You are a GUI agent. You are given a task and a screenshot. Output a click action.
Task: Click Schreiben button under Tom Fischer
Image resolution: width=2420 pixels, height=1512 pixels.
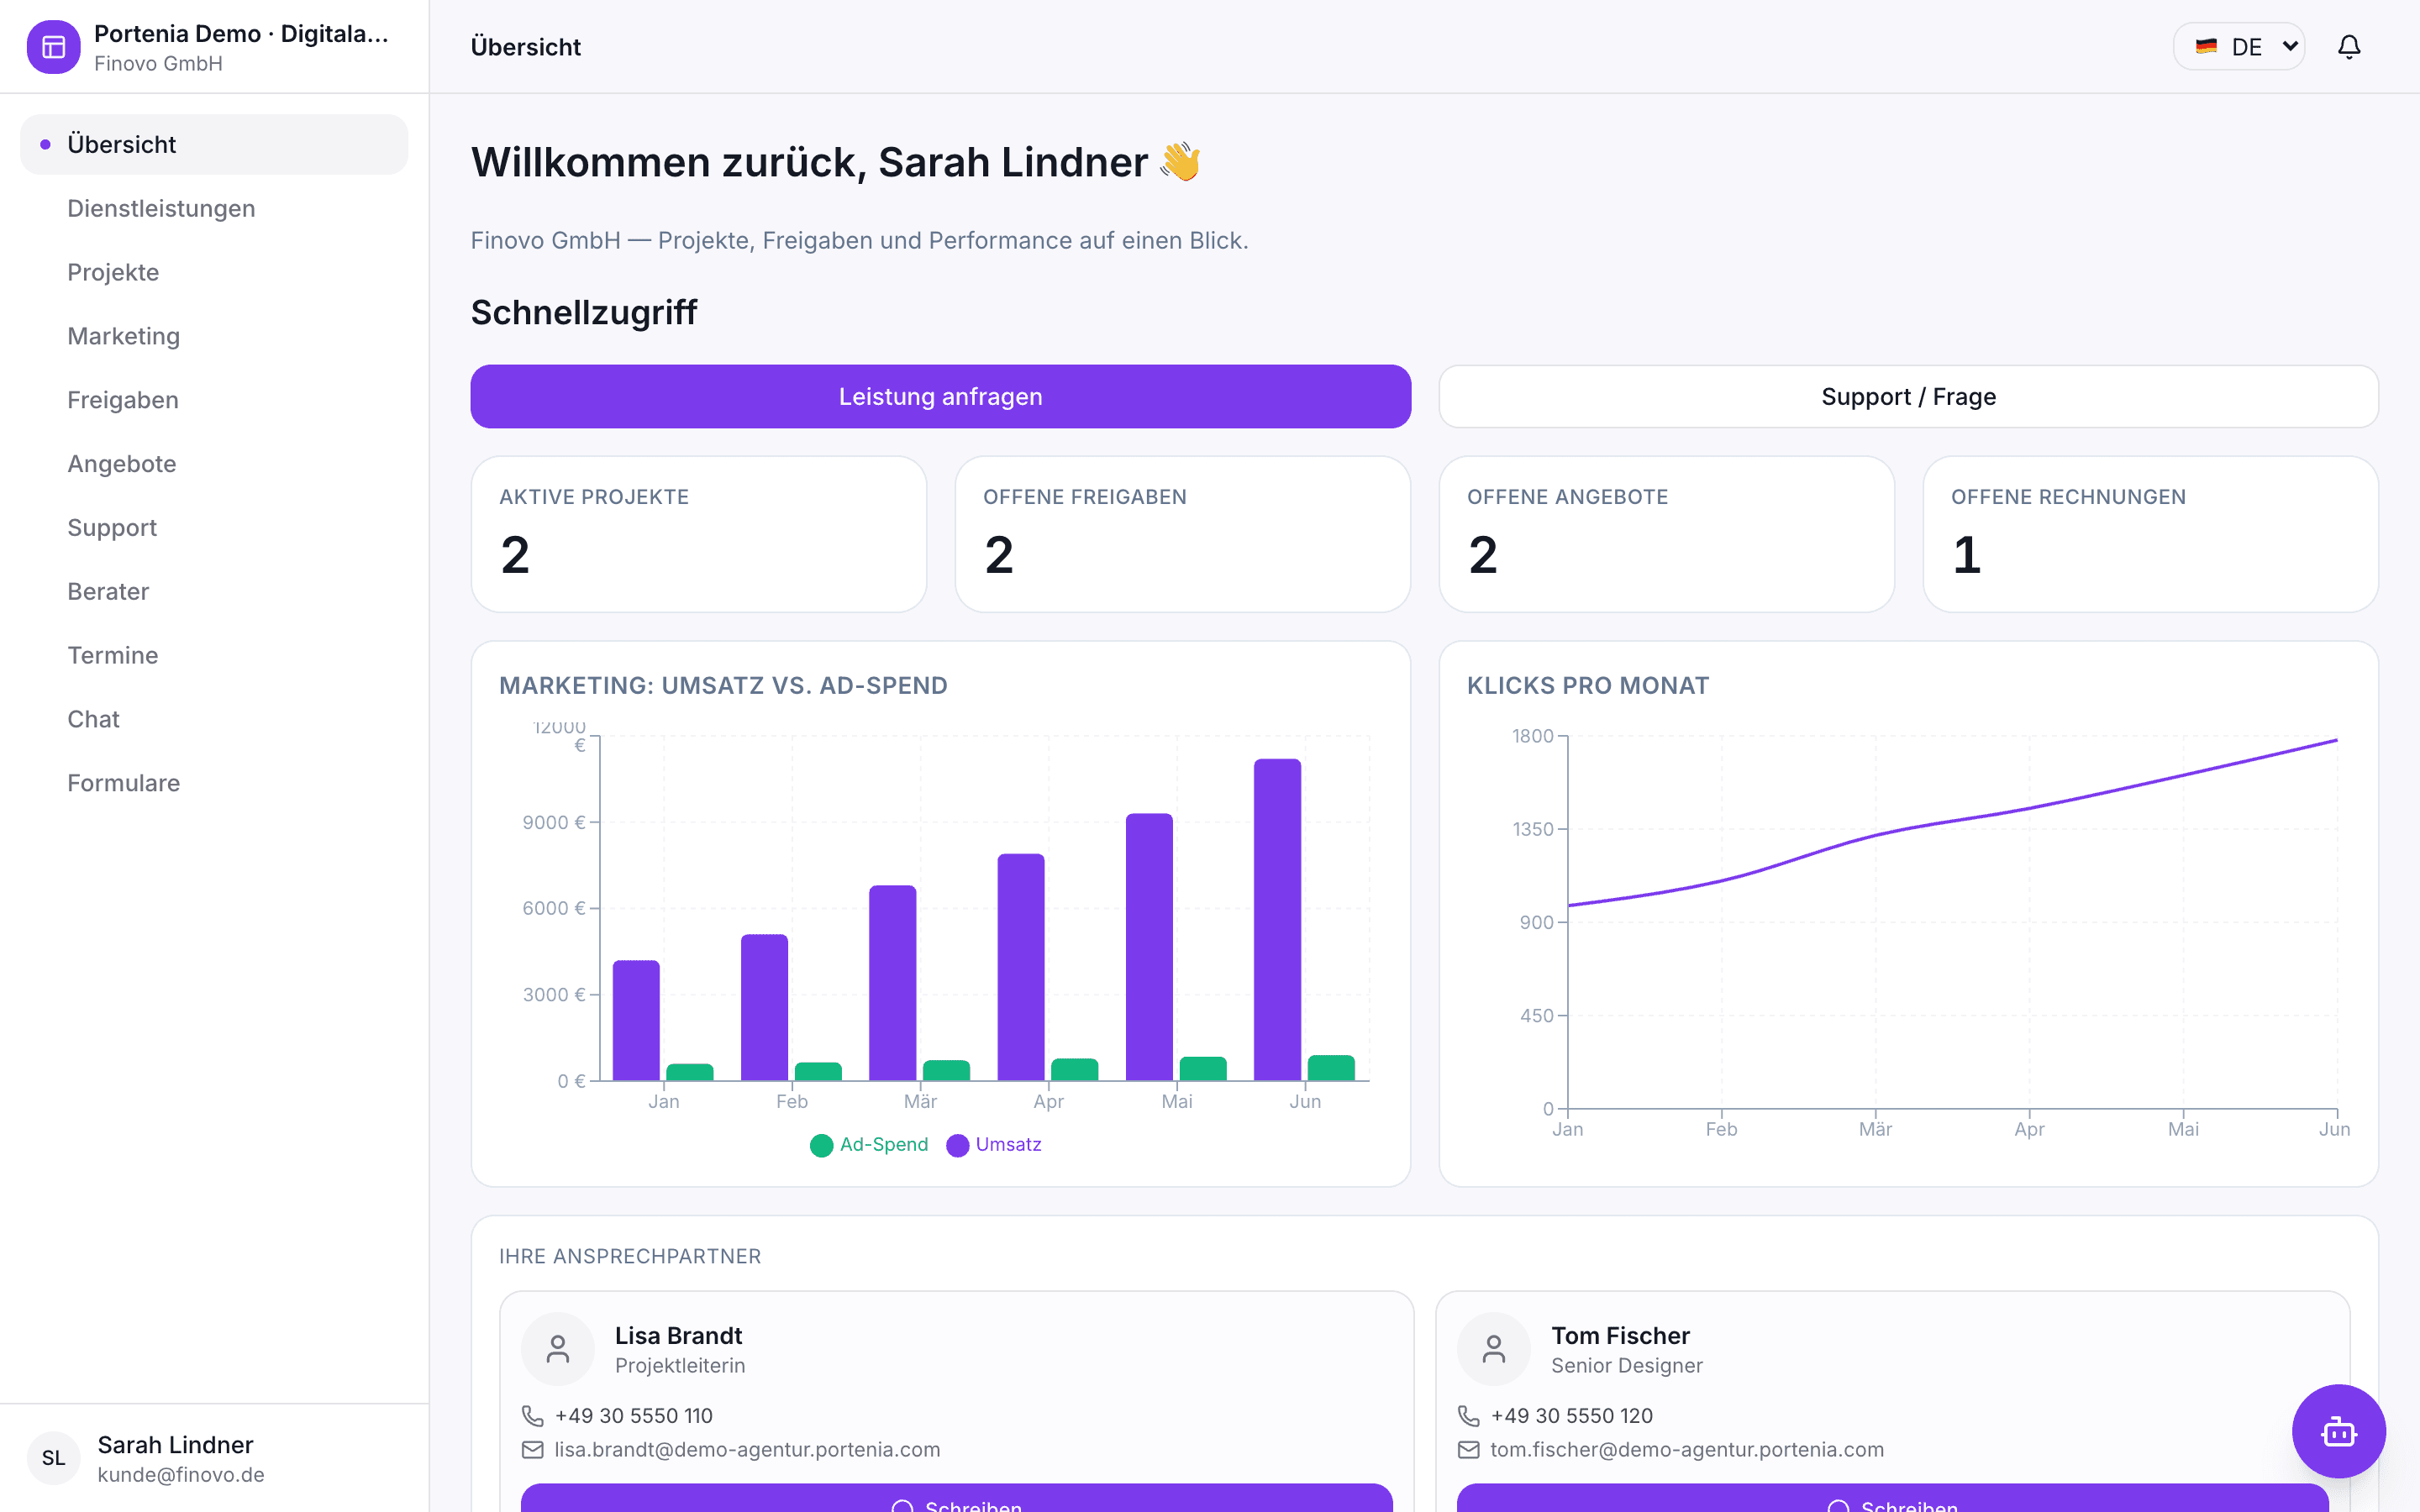[1893, 1498]
